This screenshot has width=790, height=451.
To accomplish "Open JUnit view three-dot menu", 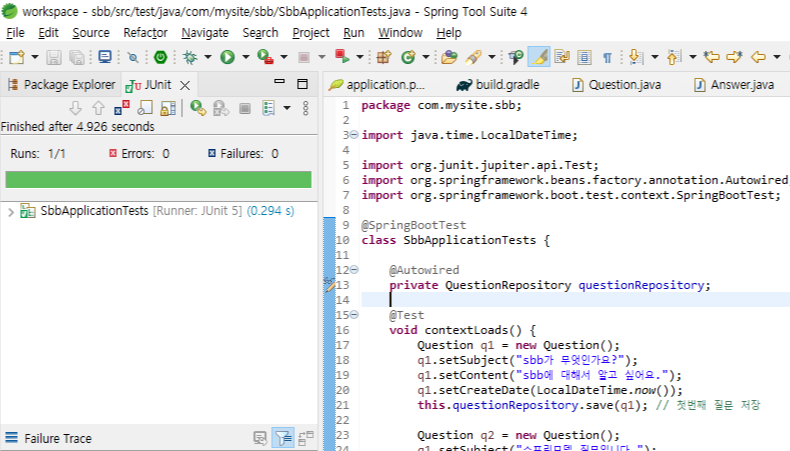I will pyautogui.click(x=305, y=108).
